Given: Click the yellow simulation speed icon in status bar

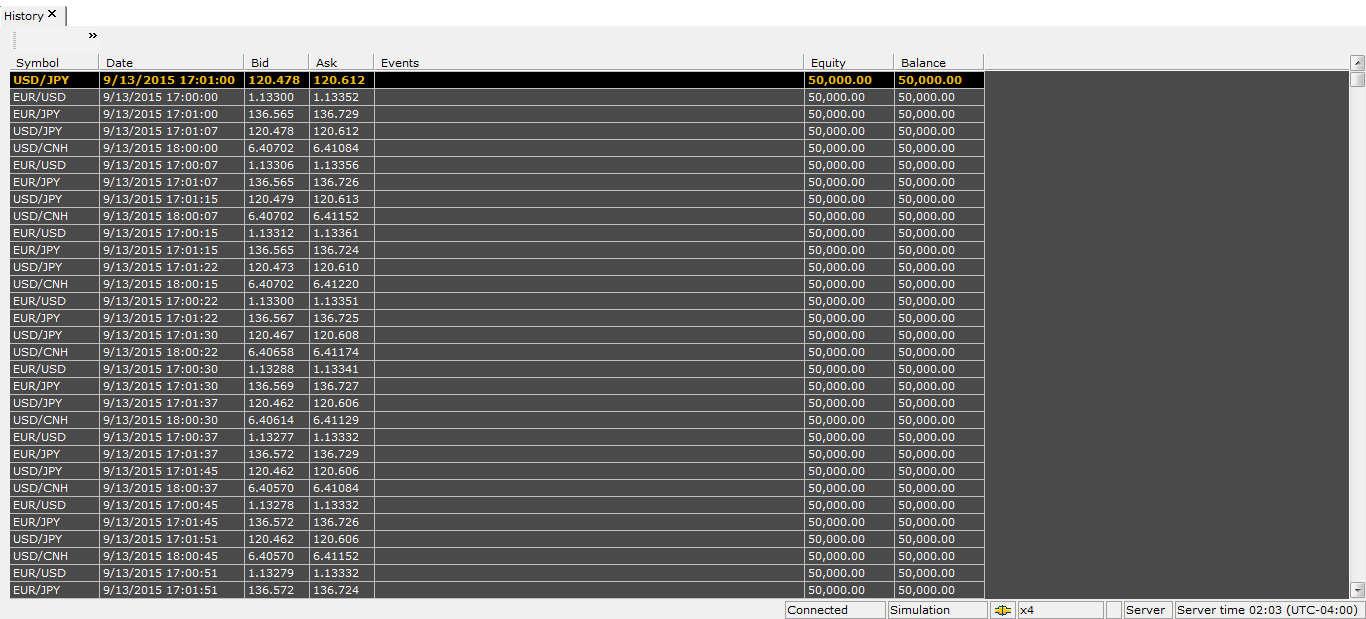Looking at the screenshot, I should tap(1003, 610).
